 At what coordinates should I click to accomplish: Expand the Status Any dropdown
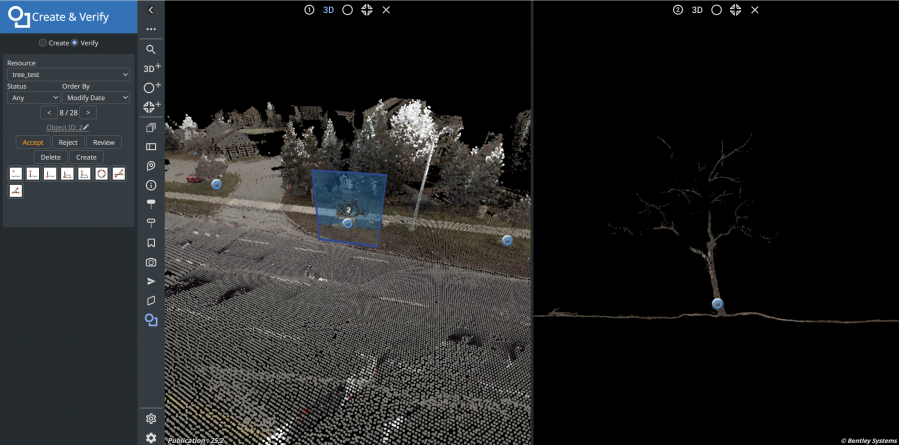coord(33,97)
